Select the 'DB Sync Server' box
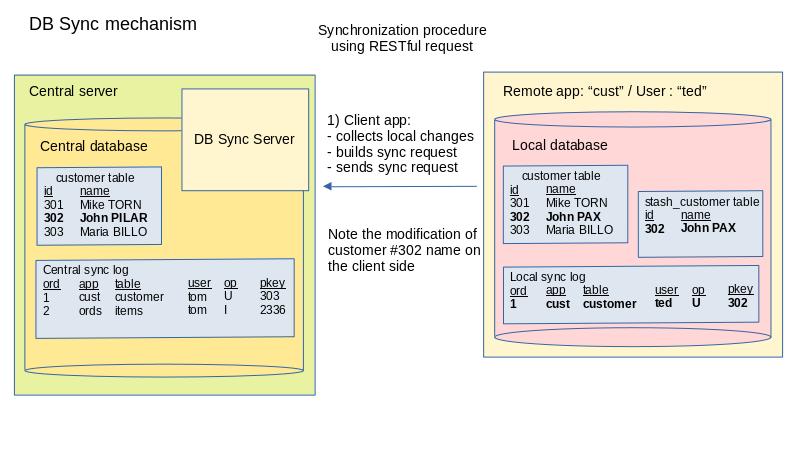Screen dimensions: 800x450 pos(245,139)
